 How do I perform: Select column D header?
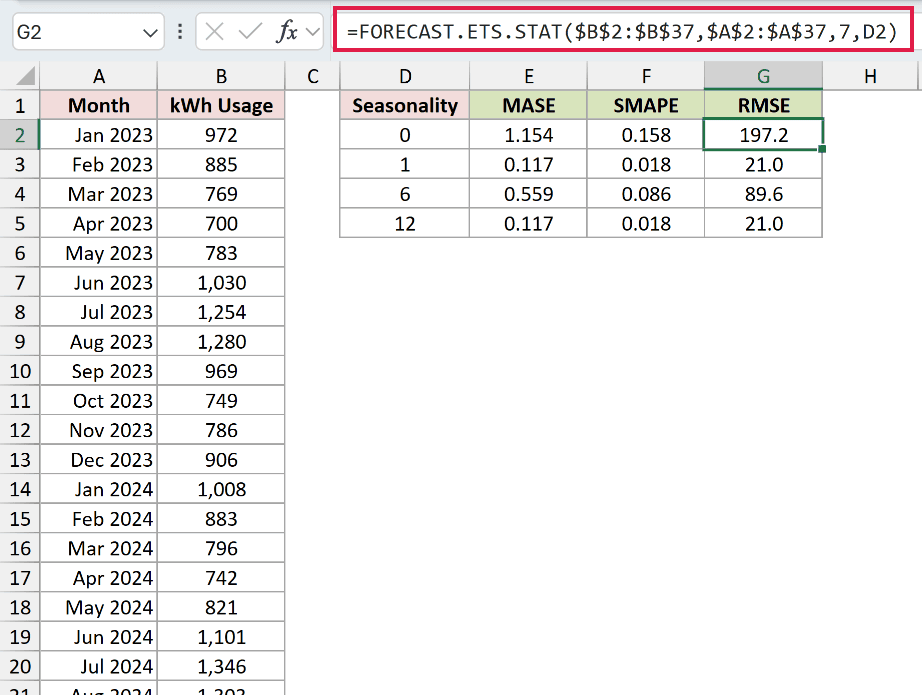click(x=405, y=76)
